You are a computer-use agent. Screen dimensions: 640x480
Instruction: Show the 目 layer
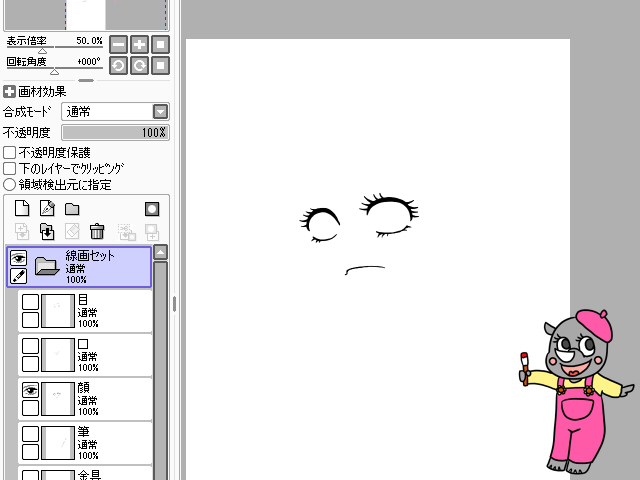[x=30, y=302]
